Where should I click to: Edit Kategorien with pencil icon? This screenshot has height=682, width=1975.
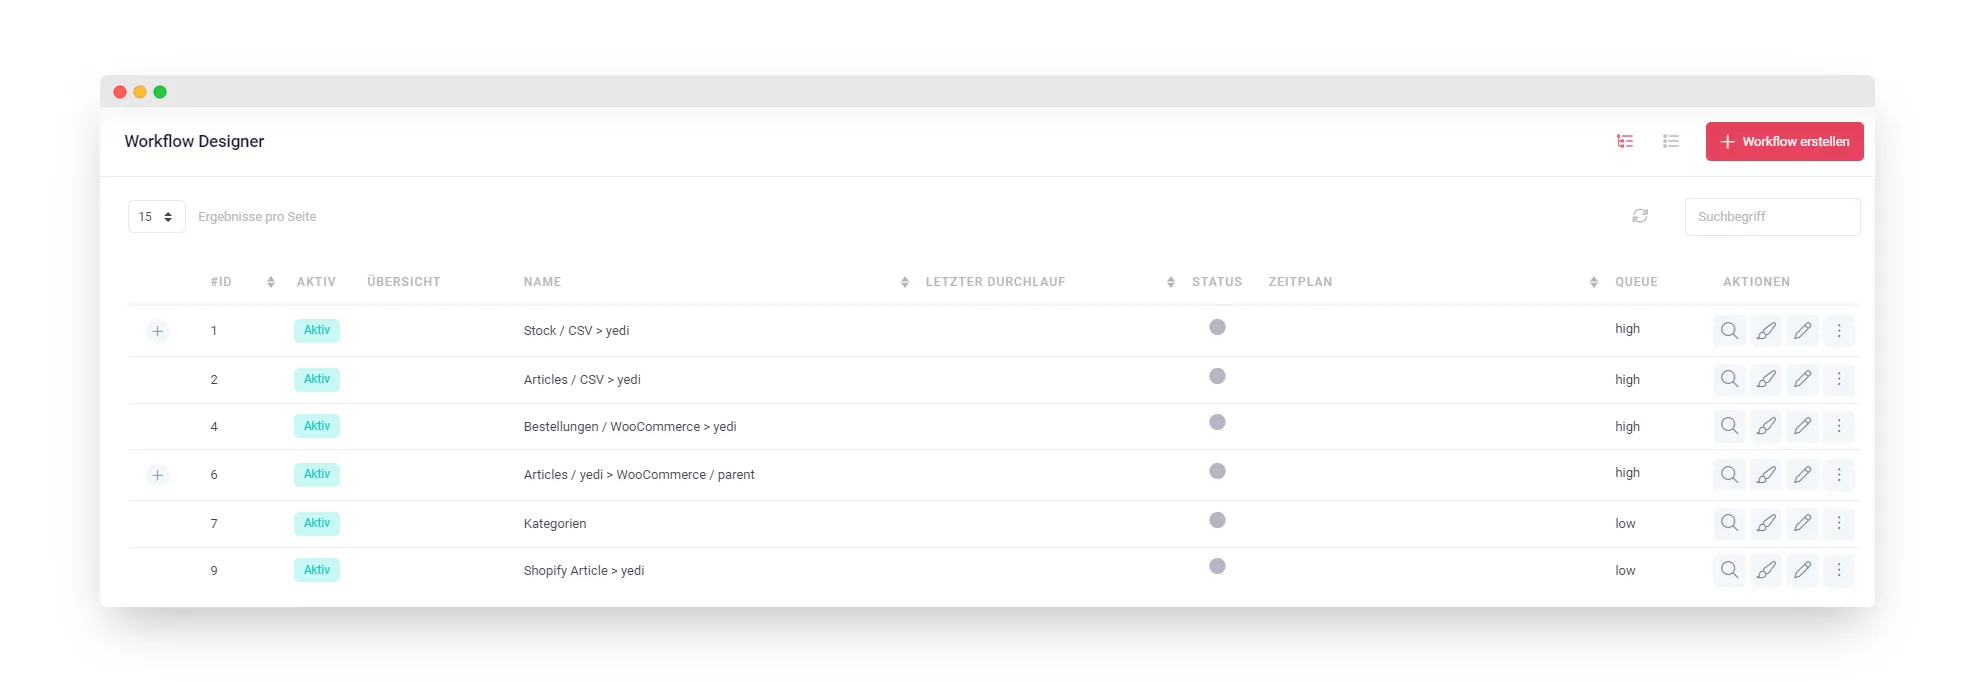(x=1802, y=523)
